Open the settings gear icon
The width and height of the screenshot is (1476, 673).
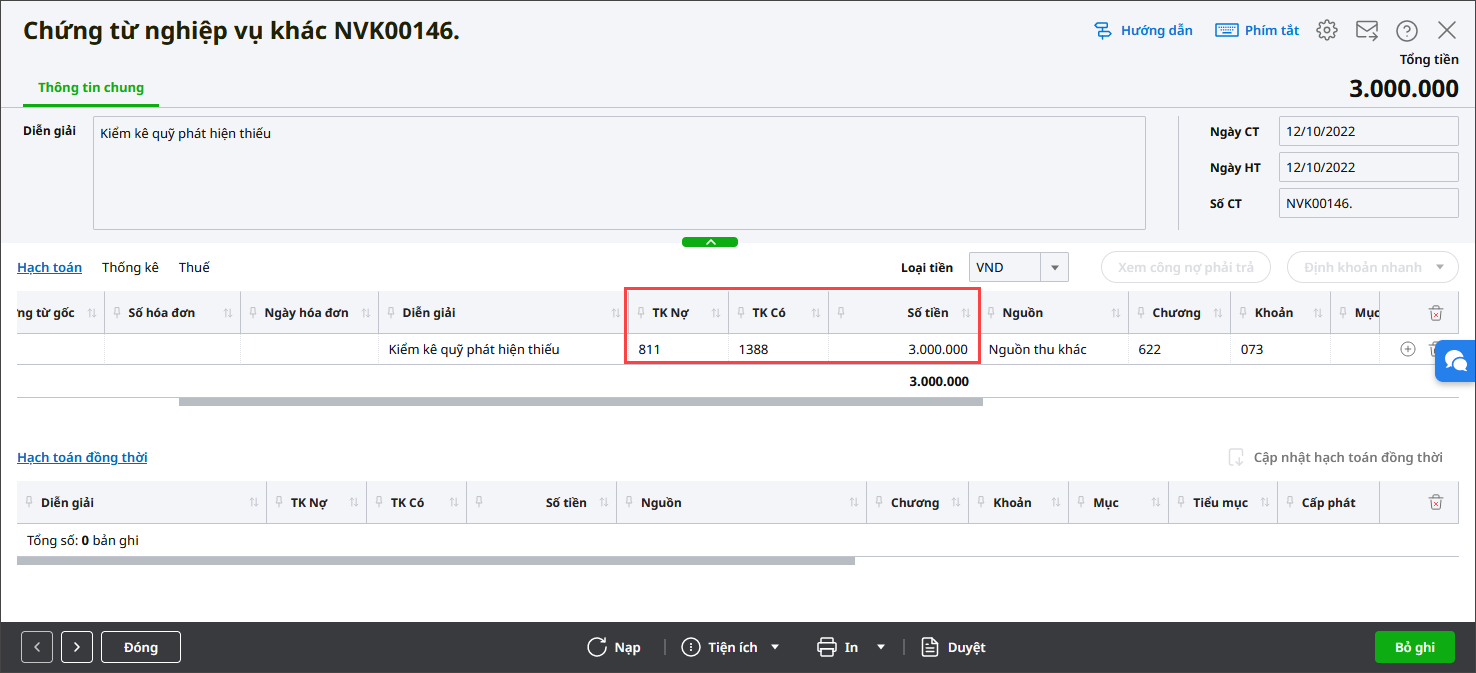tap(1327, 30)
